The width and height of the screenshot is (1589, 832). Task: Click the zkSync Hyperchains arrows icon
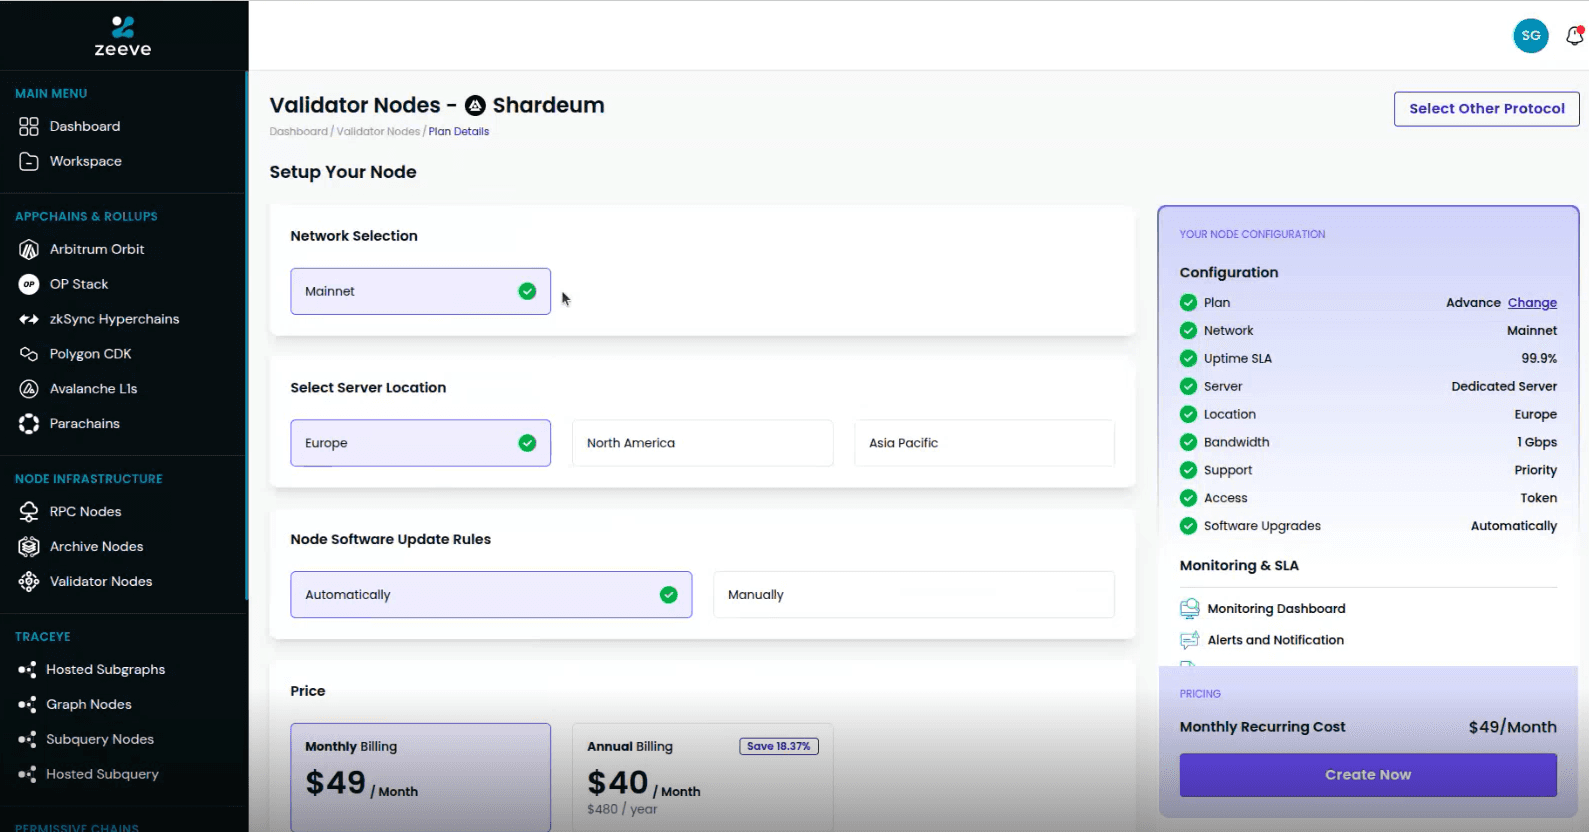29,319
